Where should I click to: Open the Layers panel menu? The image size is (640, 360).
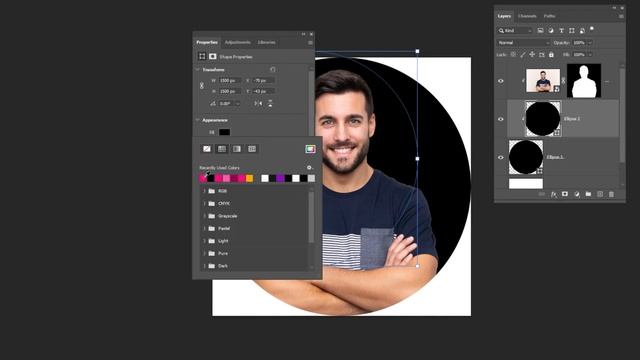point(621,16)
